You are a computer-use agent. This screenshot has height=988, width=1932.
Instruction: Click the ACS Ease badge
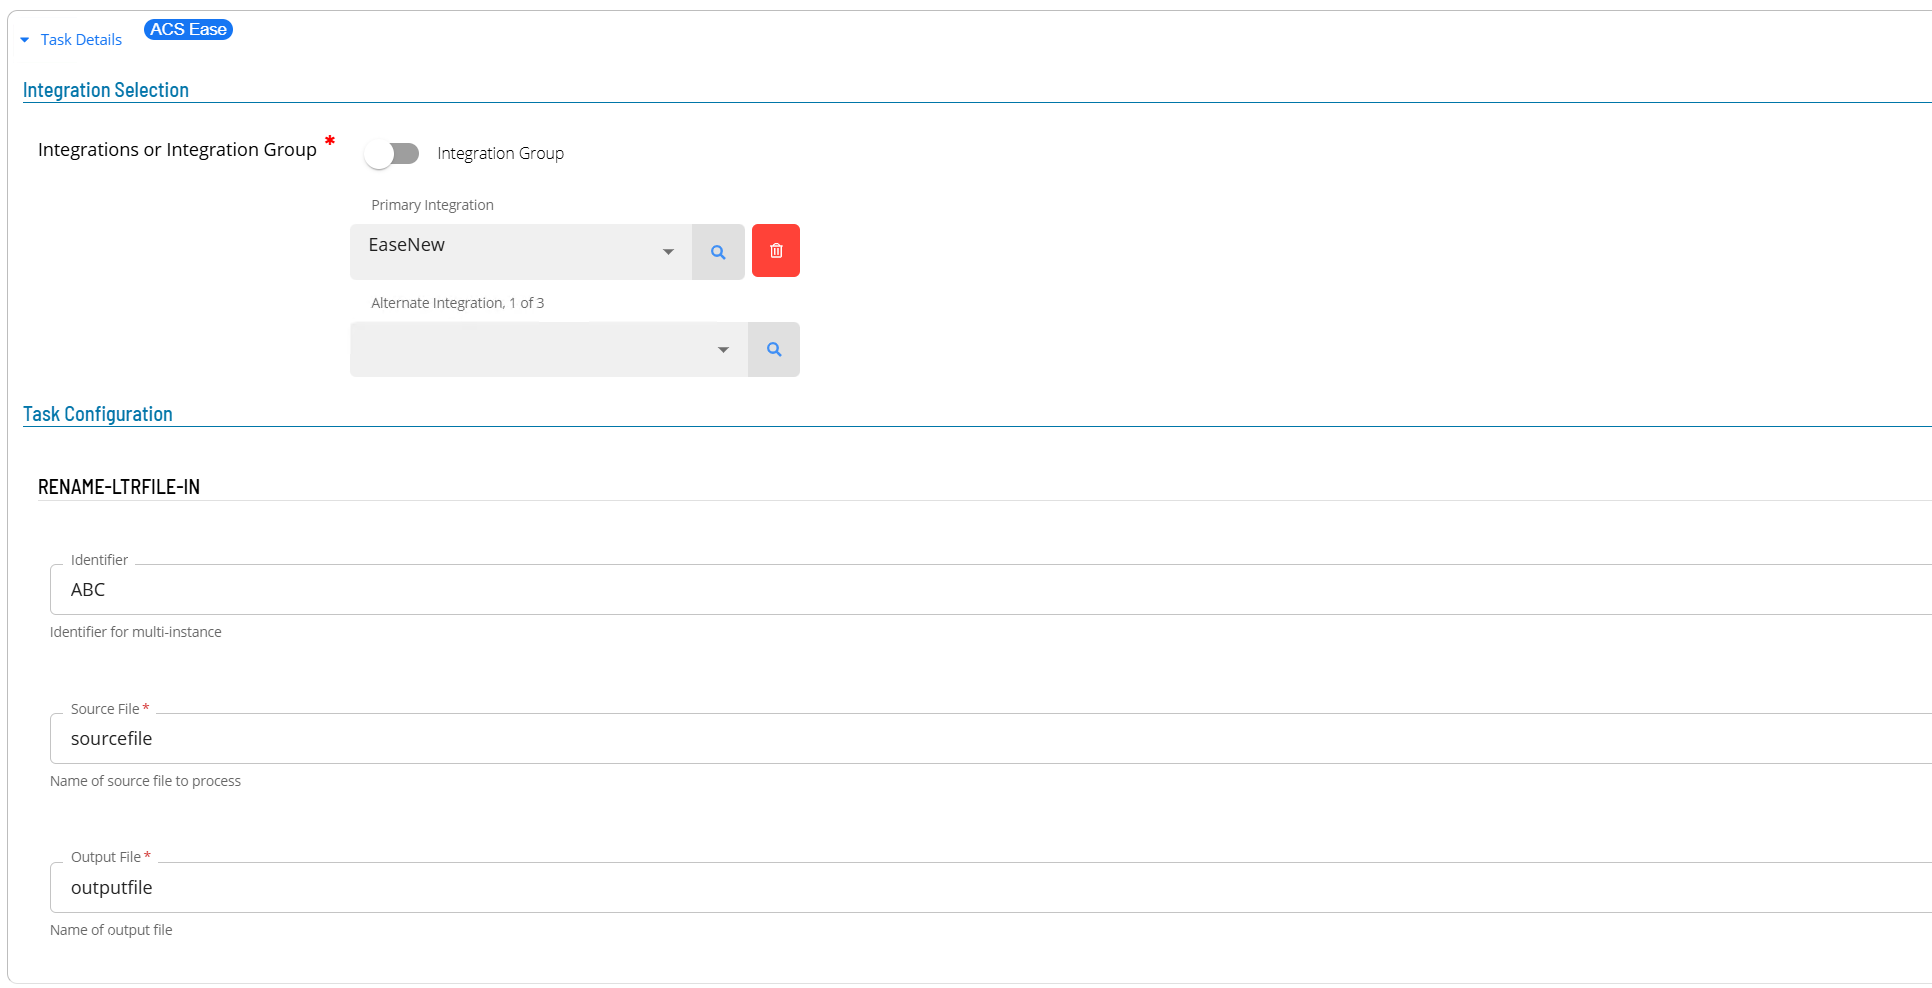coord(188,30)
